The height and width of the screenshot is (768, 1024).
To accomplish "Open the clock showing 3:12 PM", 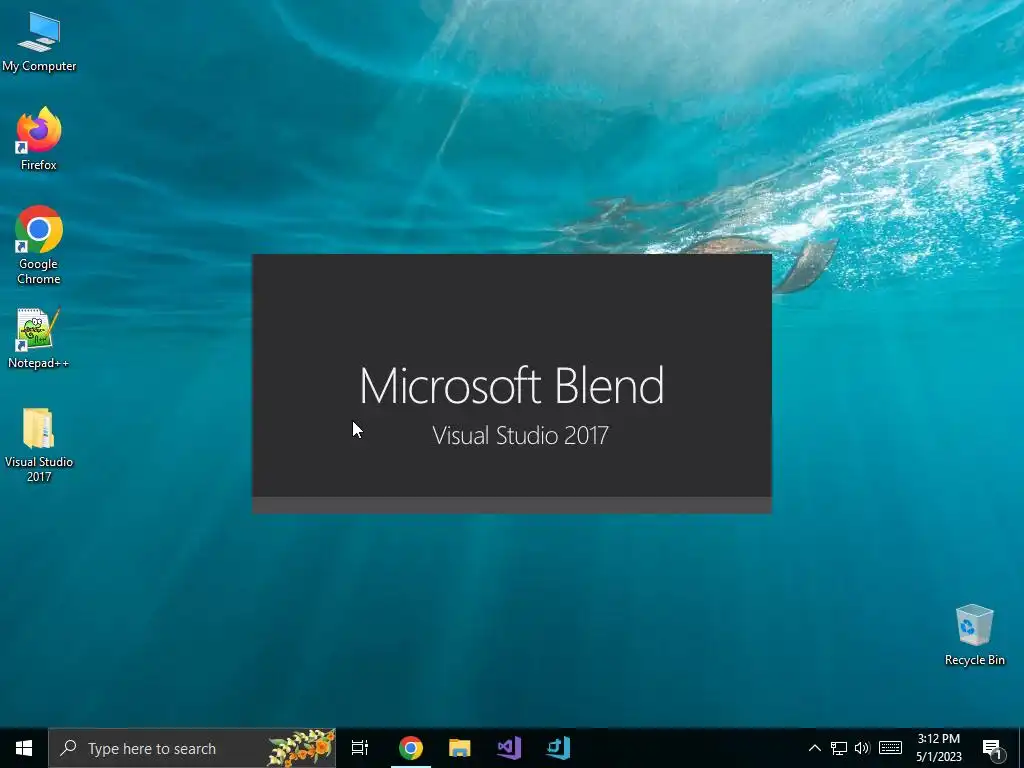I will pos(938,748).
